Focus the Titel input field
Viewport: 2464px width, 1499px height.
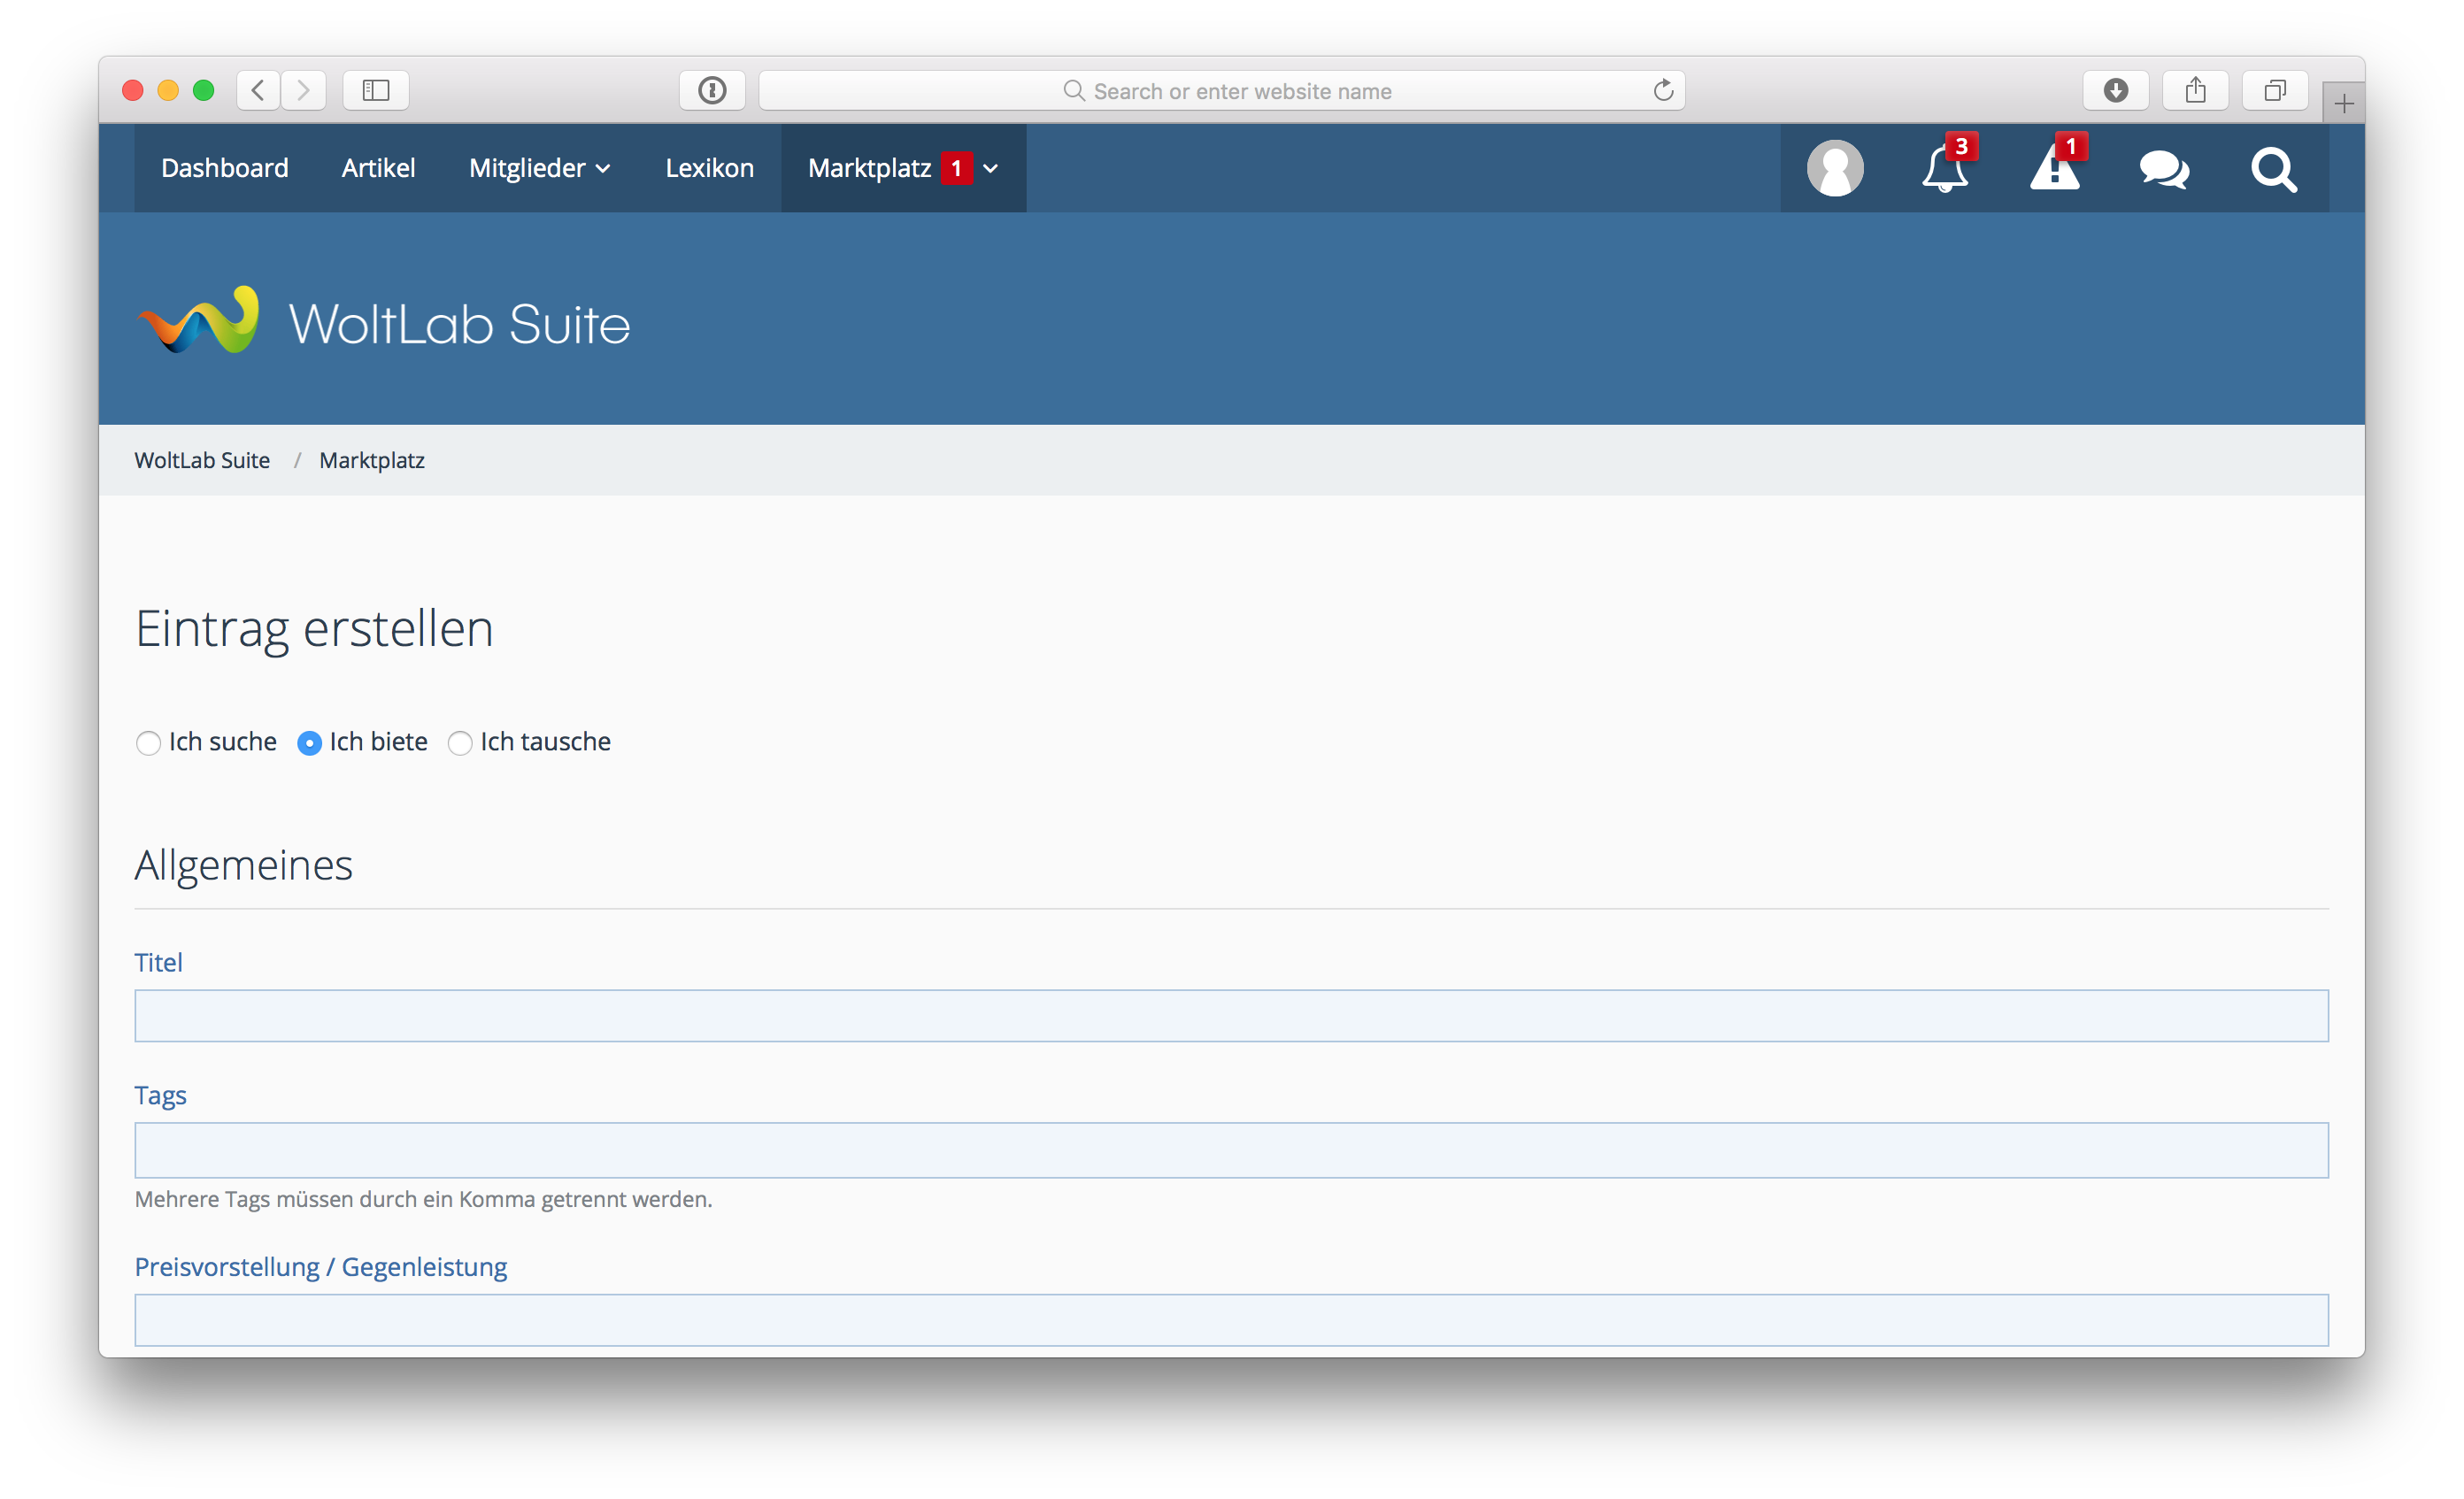click(1231, 1016)
